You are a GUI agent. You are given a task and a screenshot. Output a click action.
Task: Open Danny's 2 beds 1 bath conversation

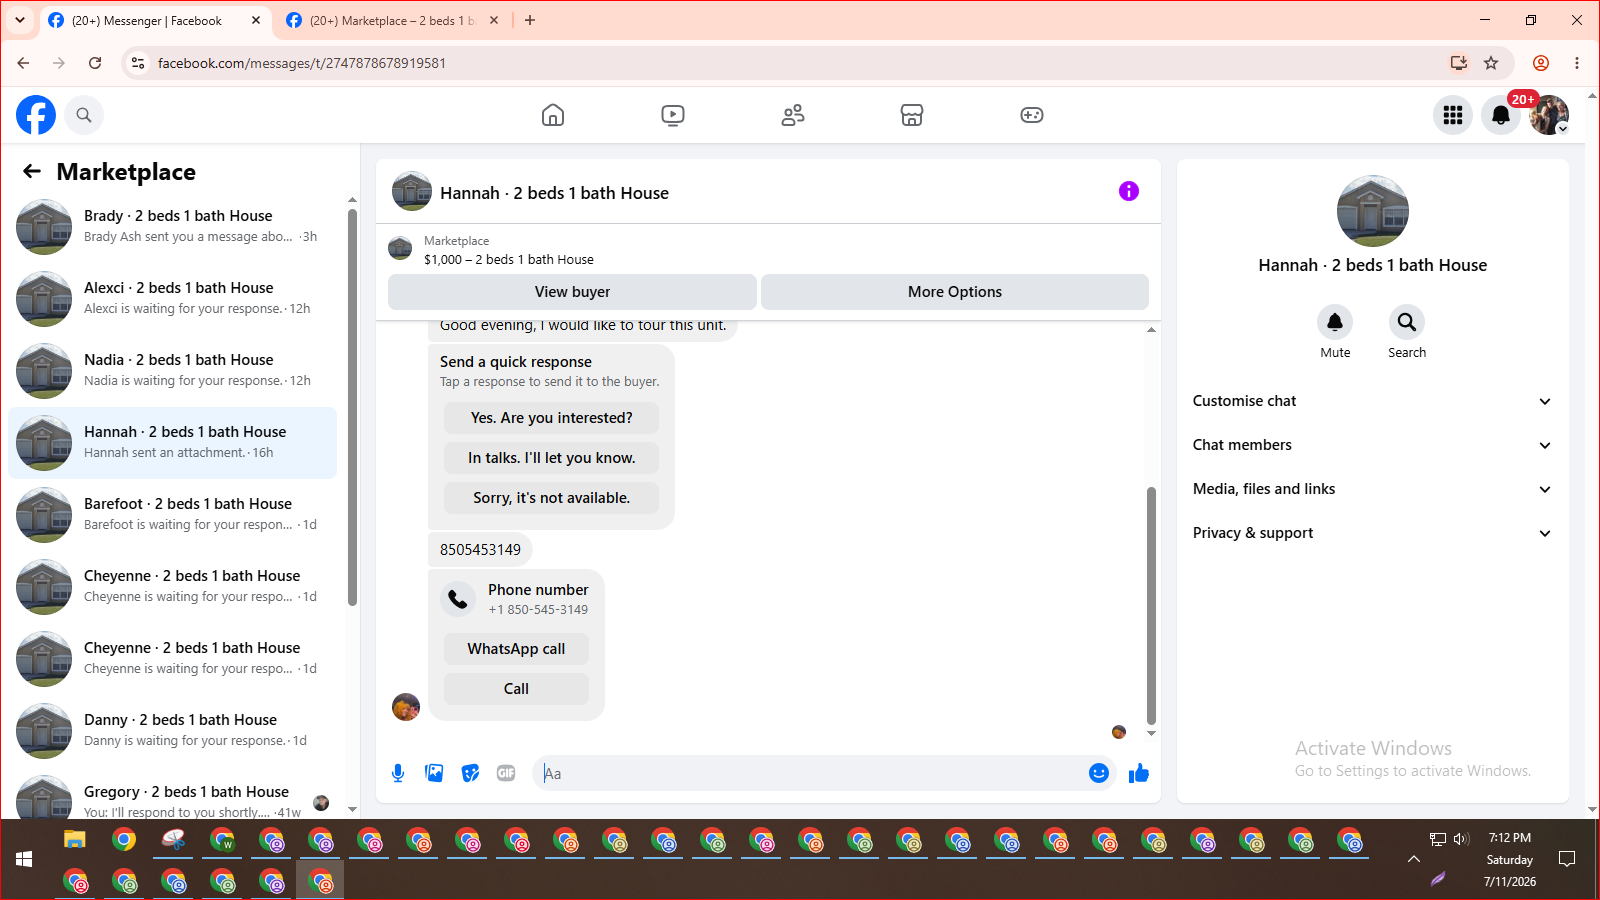click(x=173, y=731)
